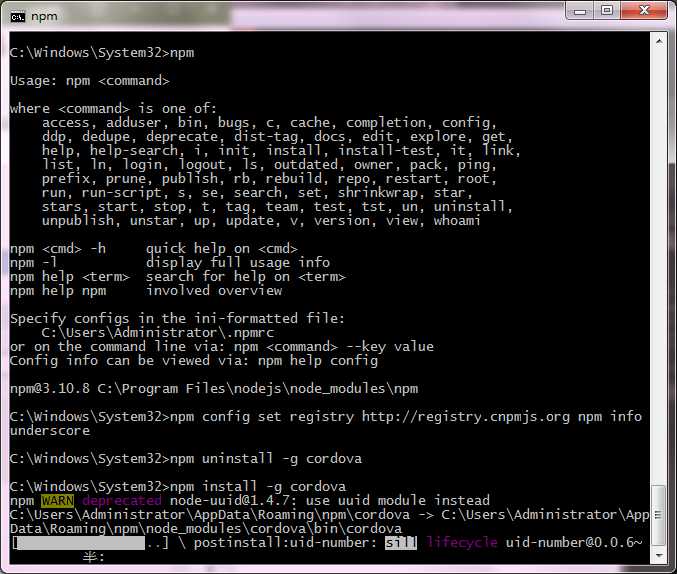
Task: Click 'uid-number@0.0.6~' text
Action: click(574, 543)
